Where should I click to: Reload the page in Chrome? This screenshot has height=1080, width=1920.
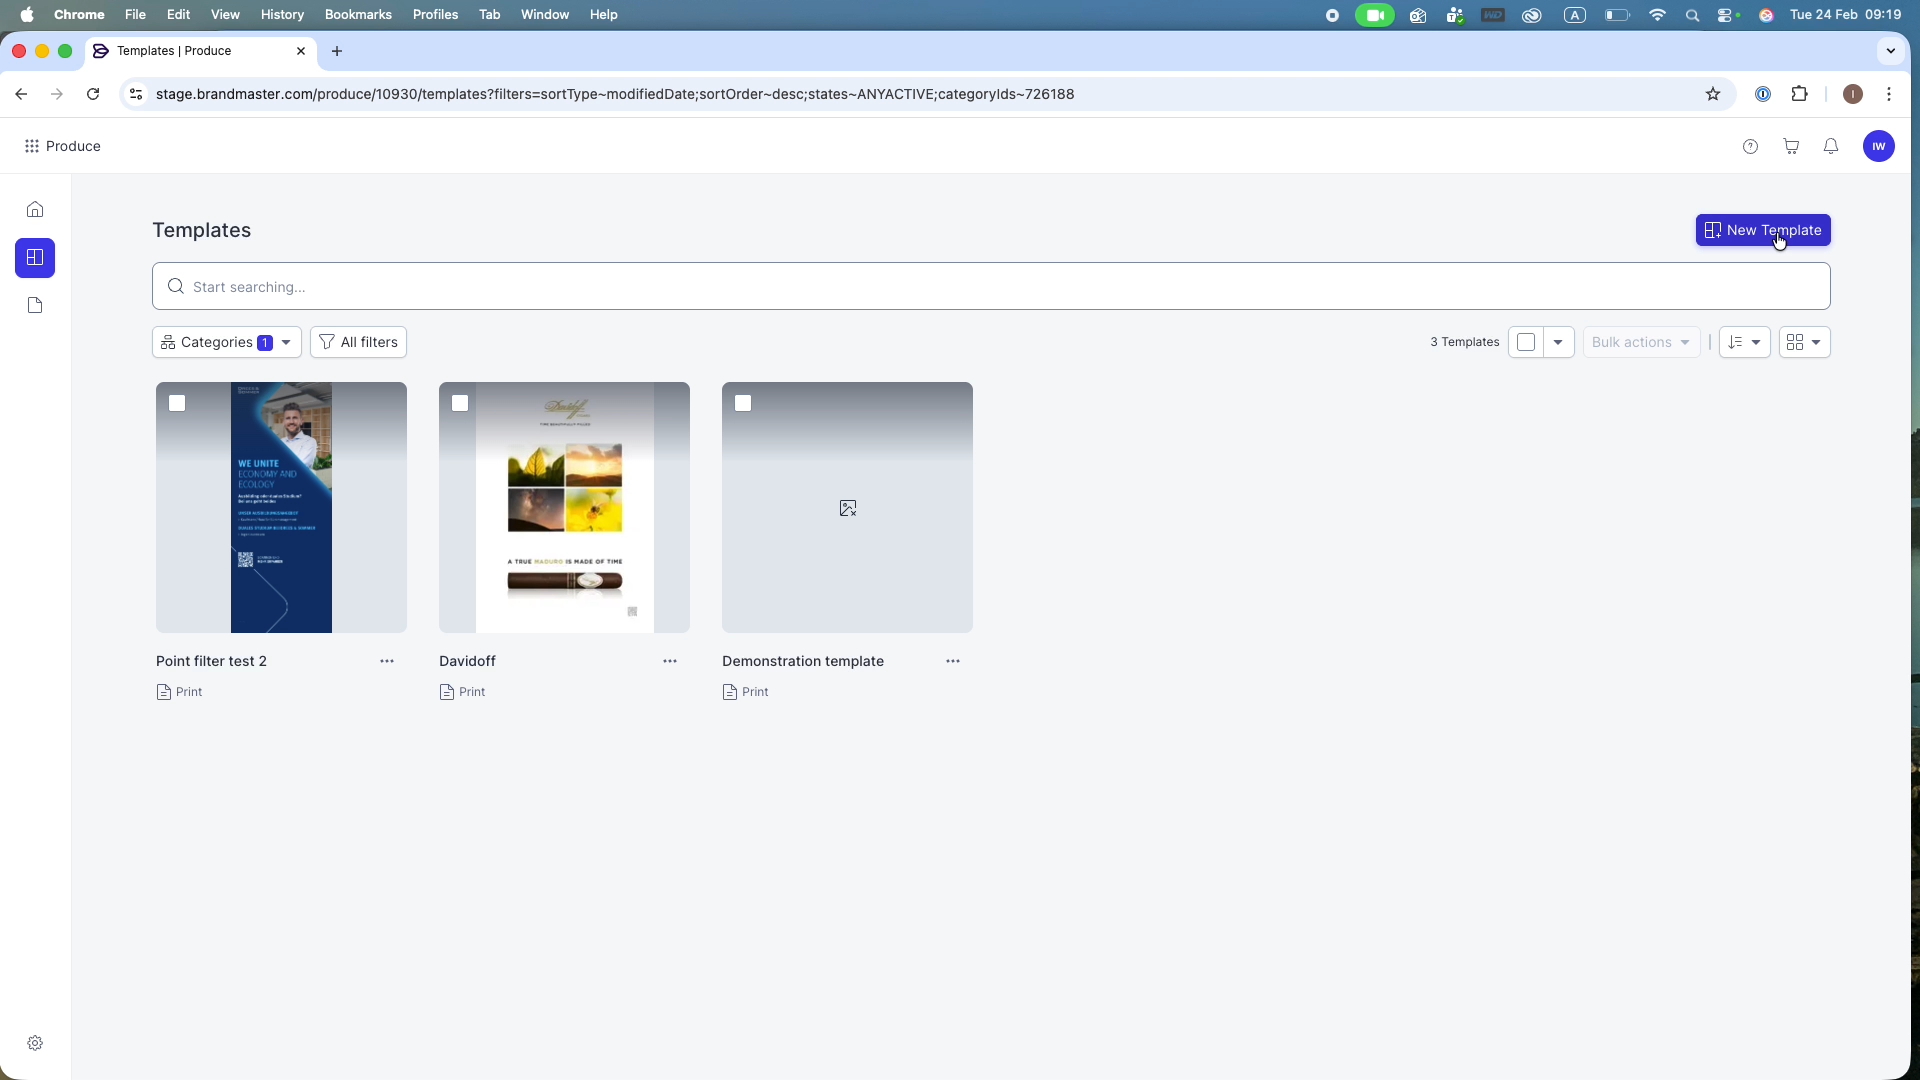pyautogui.click(x=93, y=94)
